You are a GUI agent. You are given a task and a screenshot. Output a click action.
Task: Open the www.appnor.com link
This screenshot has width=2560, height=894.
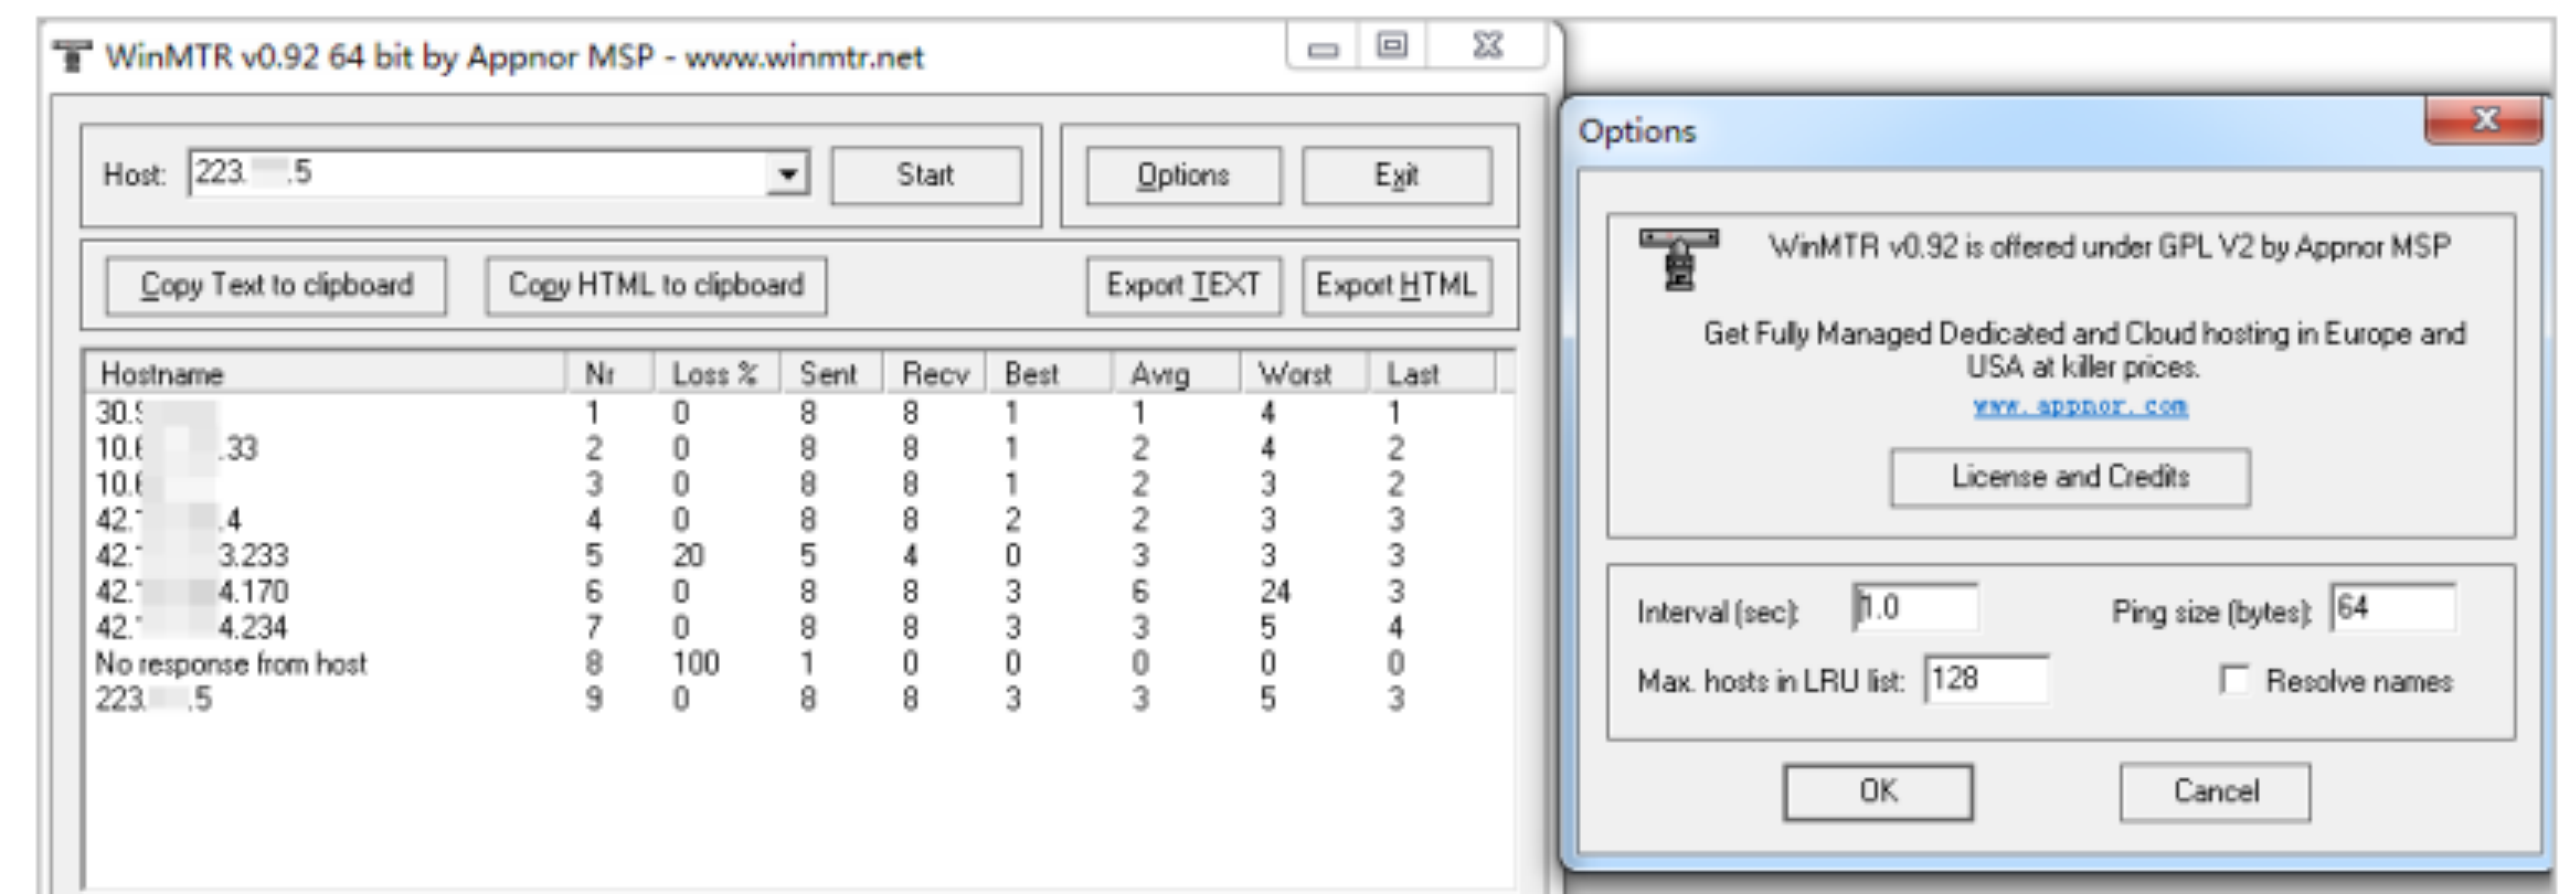coord(2080,408)
